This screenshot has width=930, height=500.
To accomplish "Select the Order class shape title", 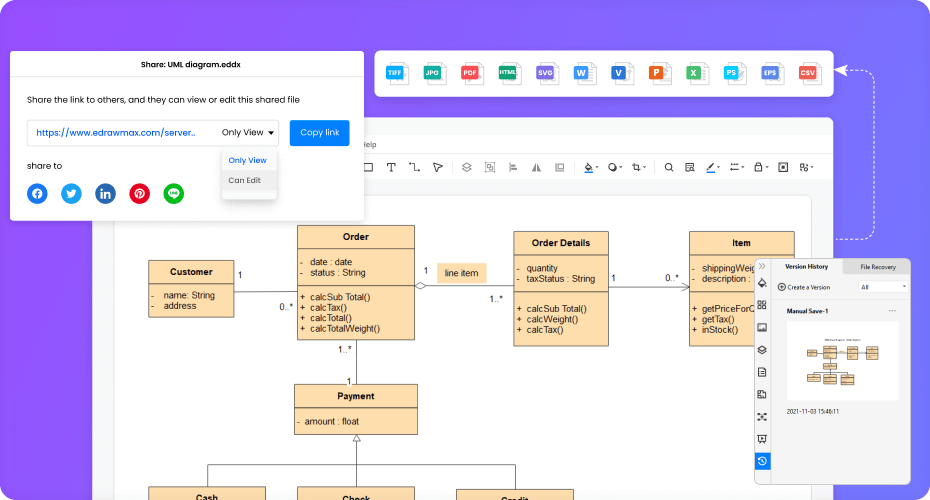I will tap(356, 237).
